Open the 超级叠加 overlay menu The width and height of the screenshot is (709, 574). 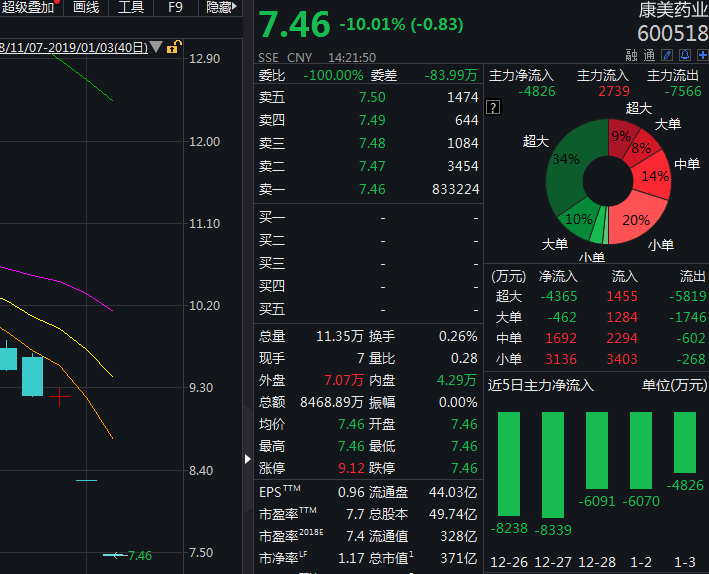pos(30,7)
